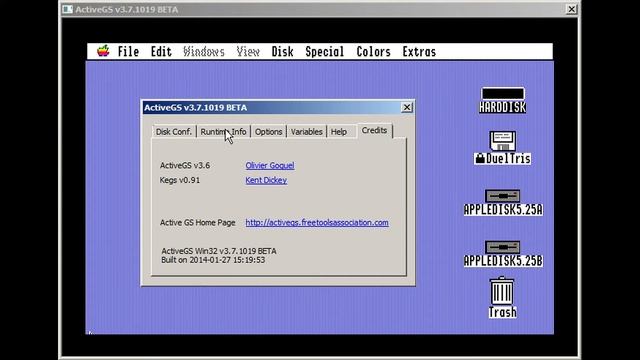
Task: Open the Windows menu
Action: pos(204,52)
